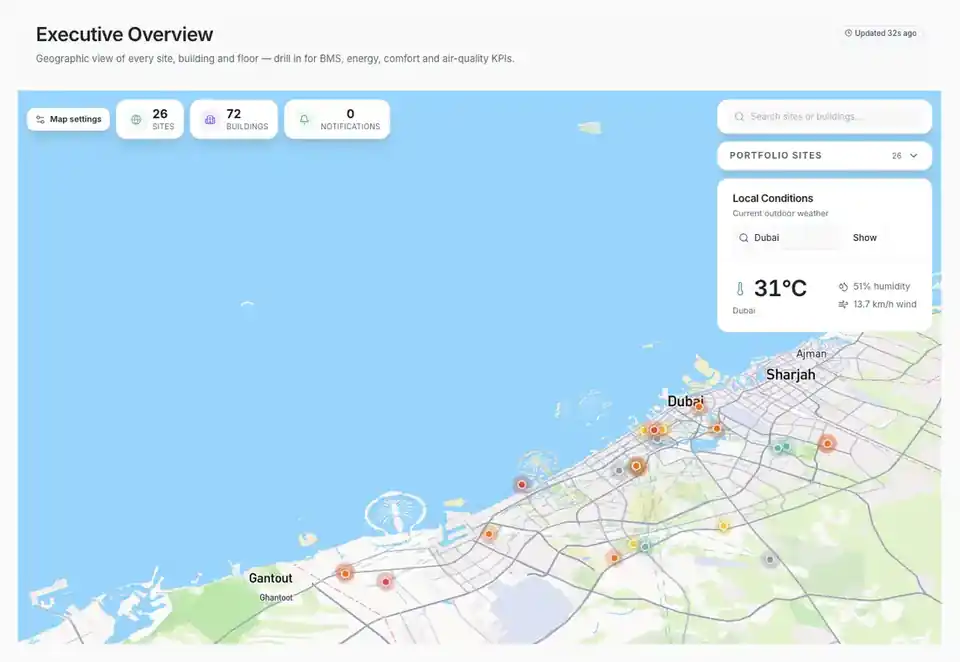Click the globe icon on Sites card
This screenshot has height=662, width=960.
[x=137, y=119]
